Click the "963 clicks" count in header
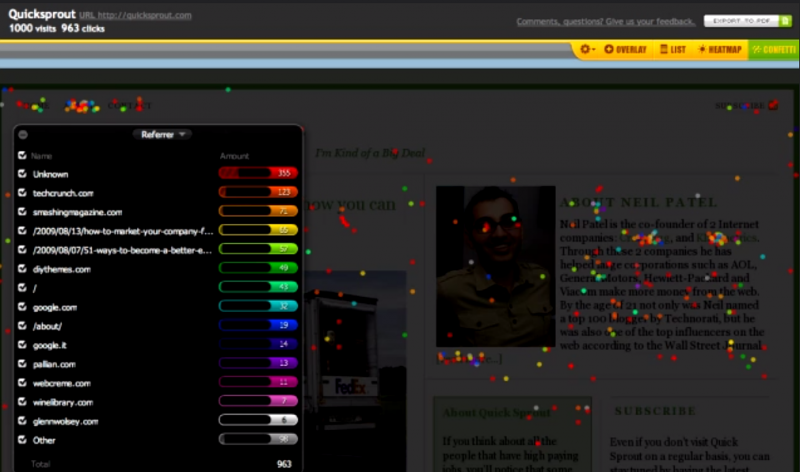This screenshot has width=800, height=472. click(x=83, y=29)
